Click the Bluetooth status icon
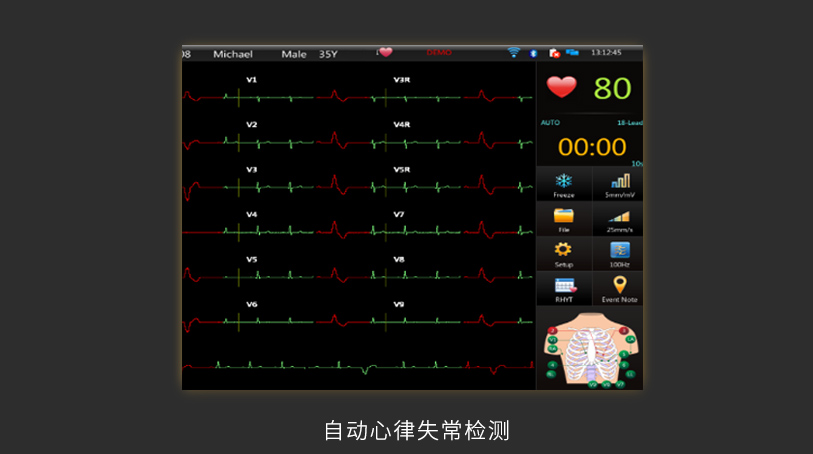 coord(533,53)
